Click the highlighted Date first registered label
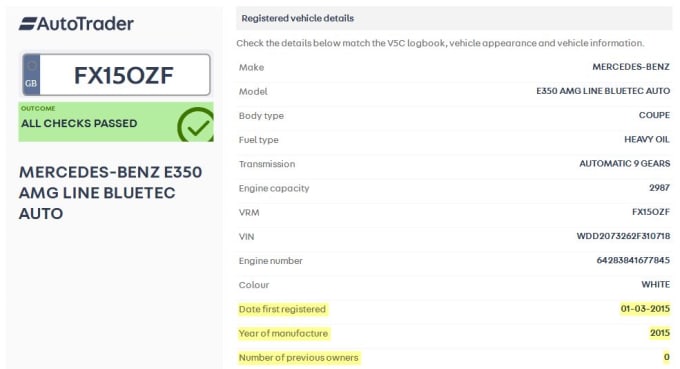The width and height of the screenshot is (680, 369). (x=282, y=309)
